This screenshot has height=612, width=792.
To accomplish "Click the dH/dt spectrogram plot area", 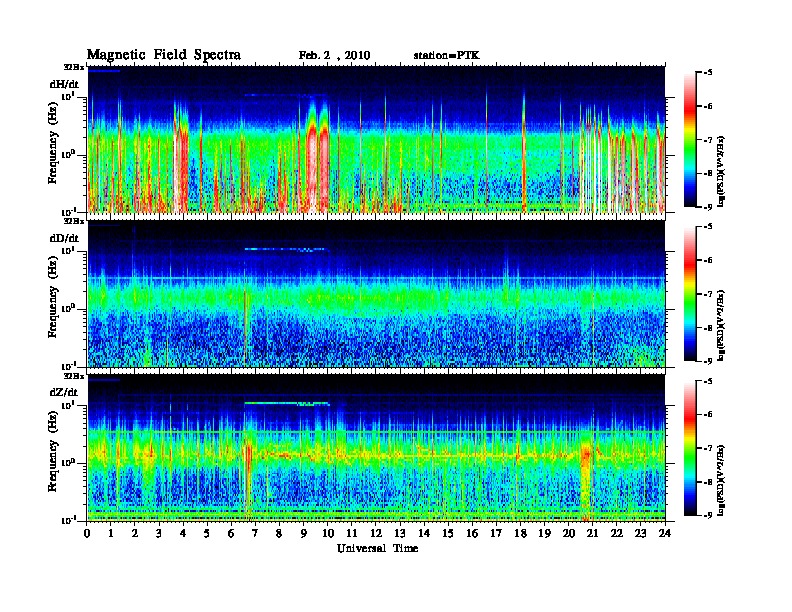I will tap(376, 139).
